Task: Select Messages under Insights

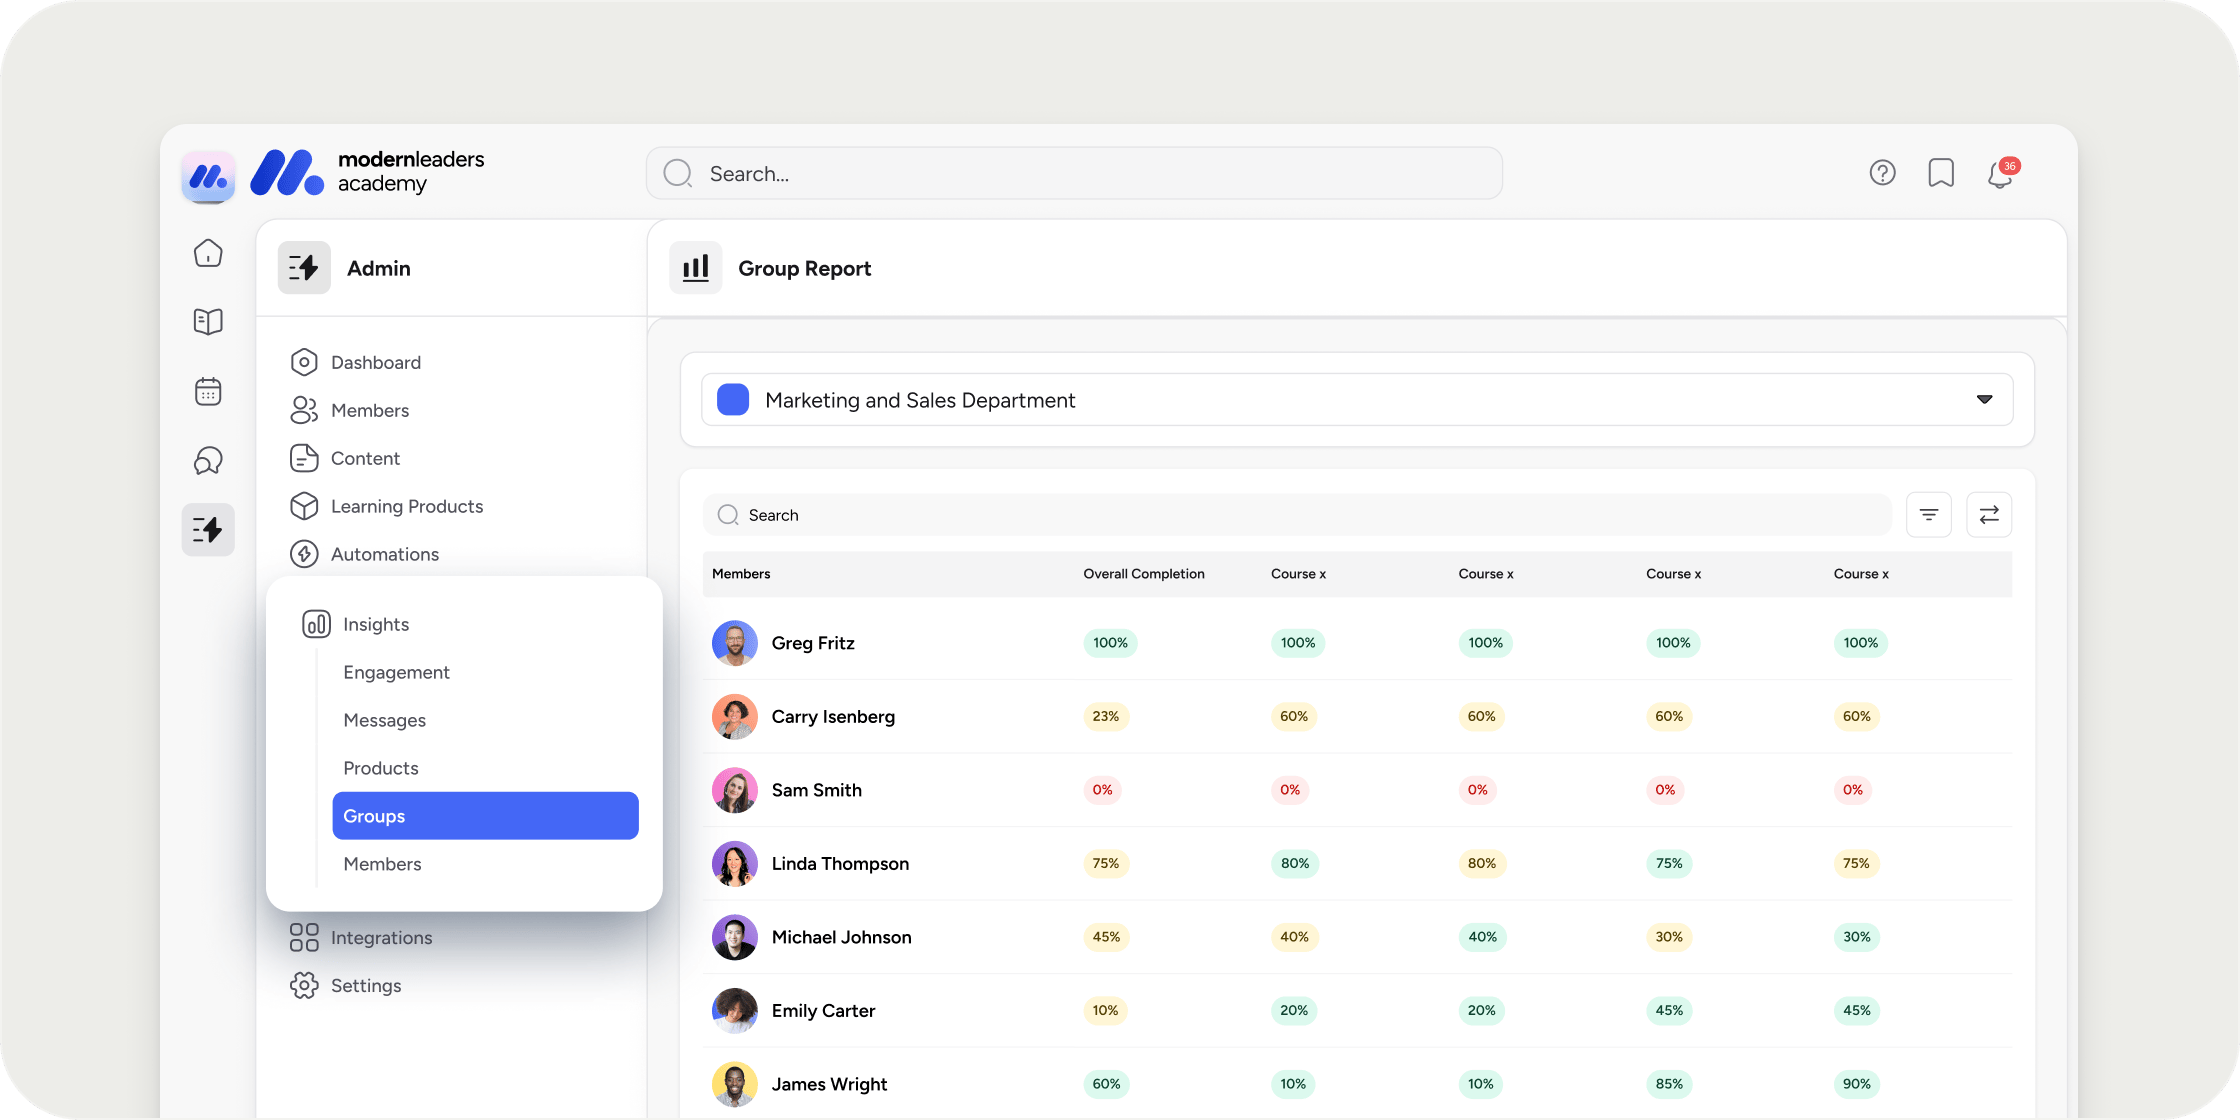Action: (x=384, y=720)
